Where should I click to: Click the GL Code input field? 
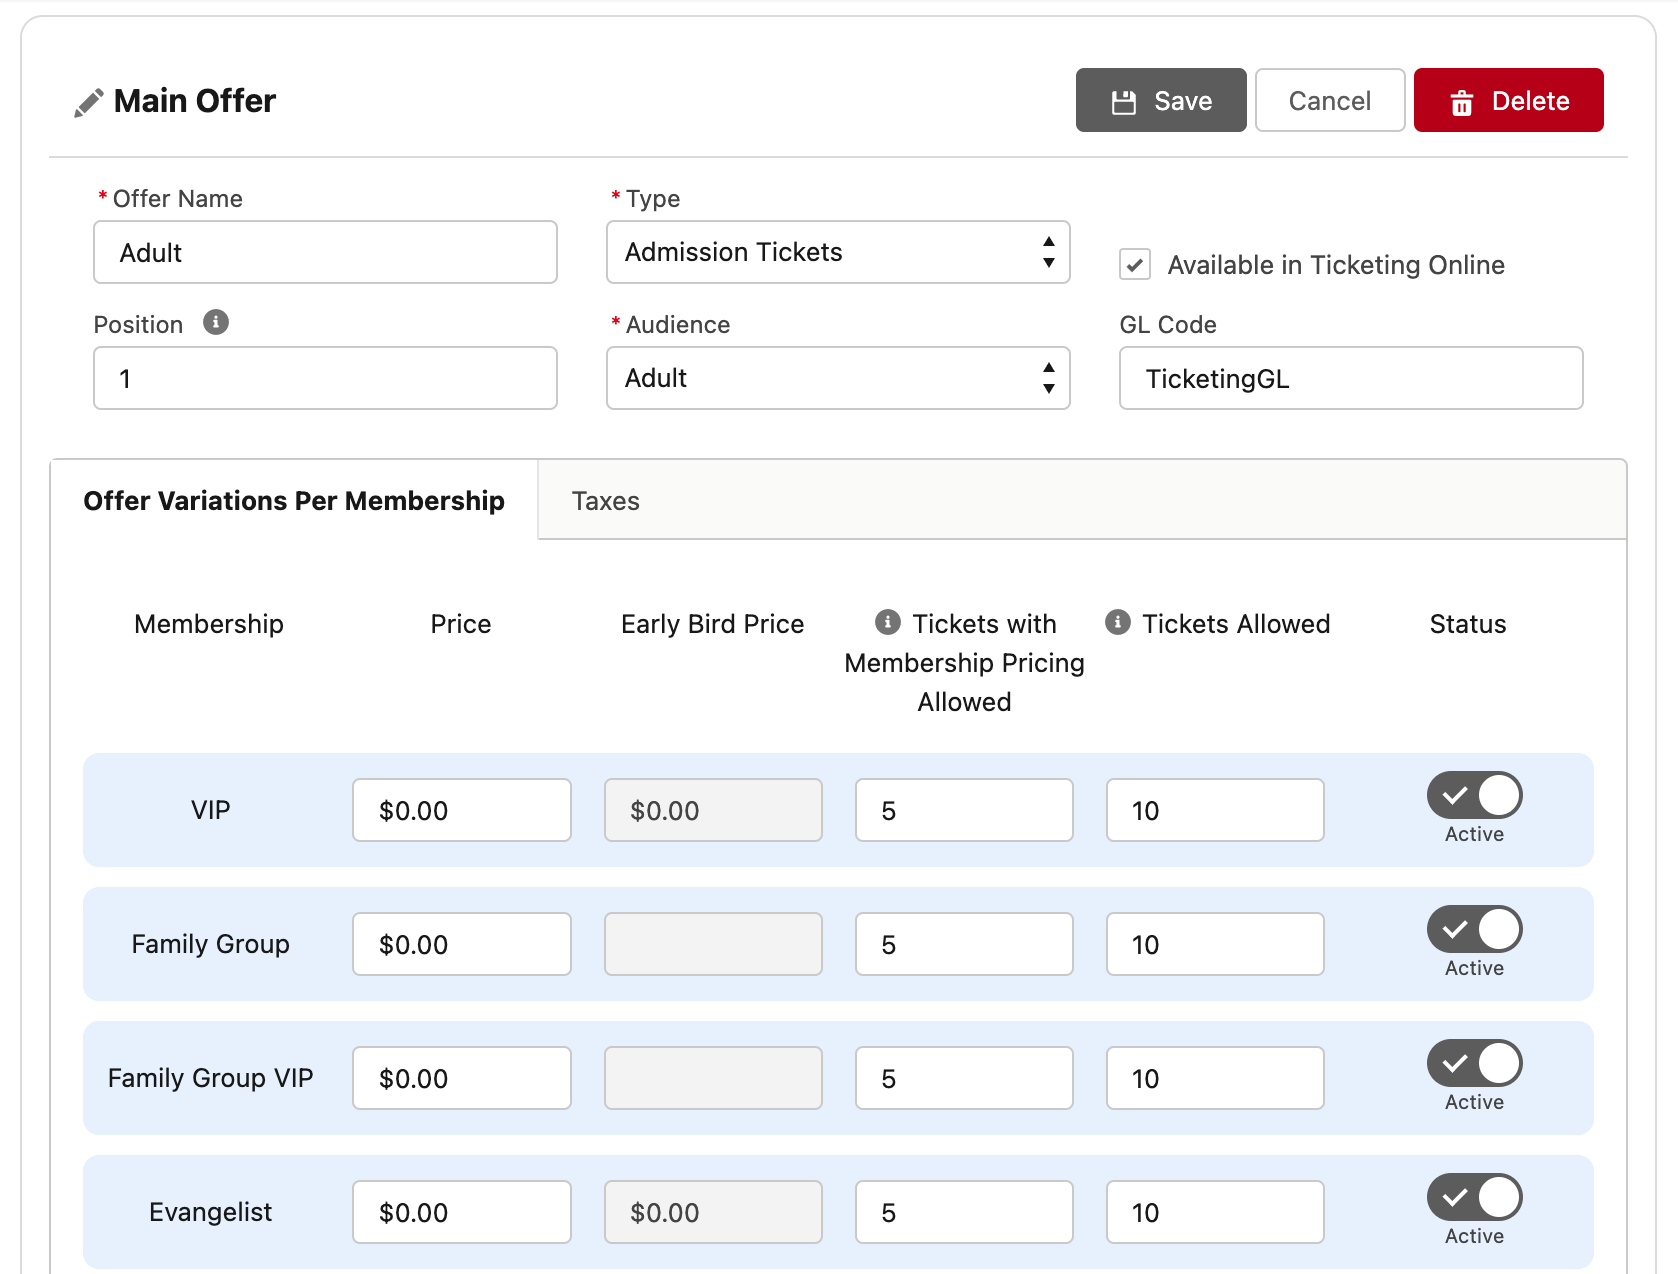click(1350, 378)
